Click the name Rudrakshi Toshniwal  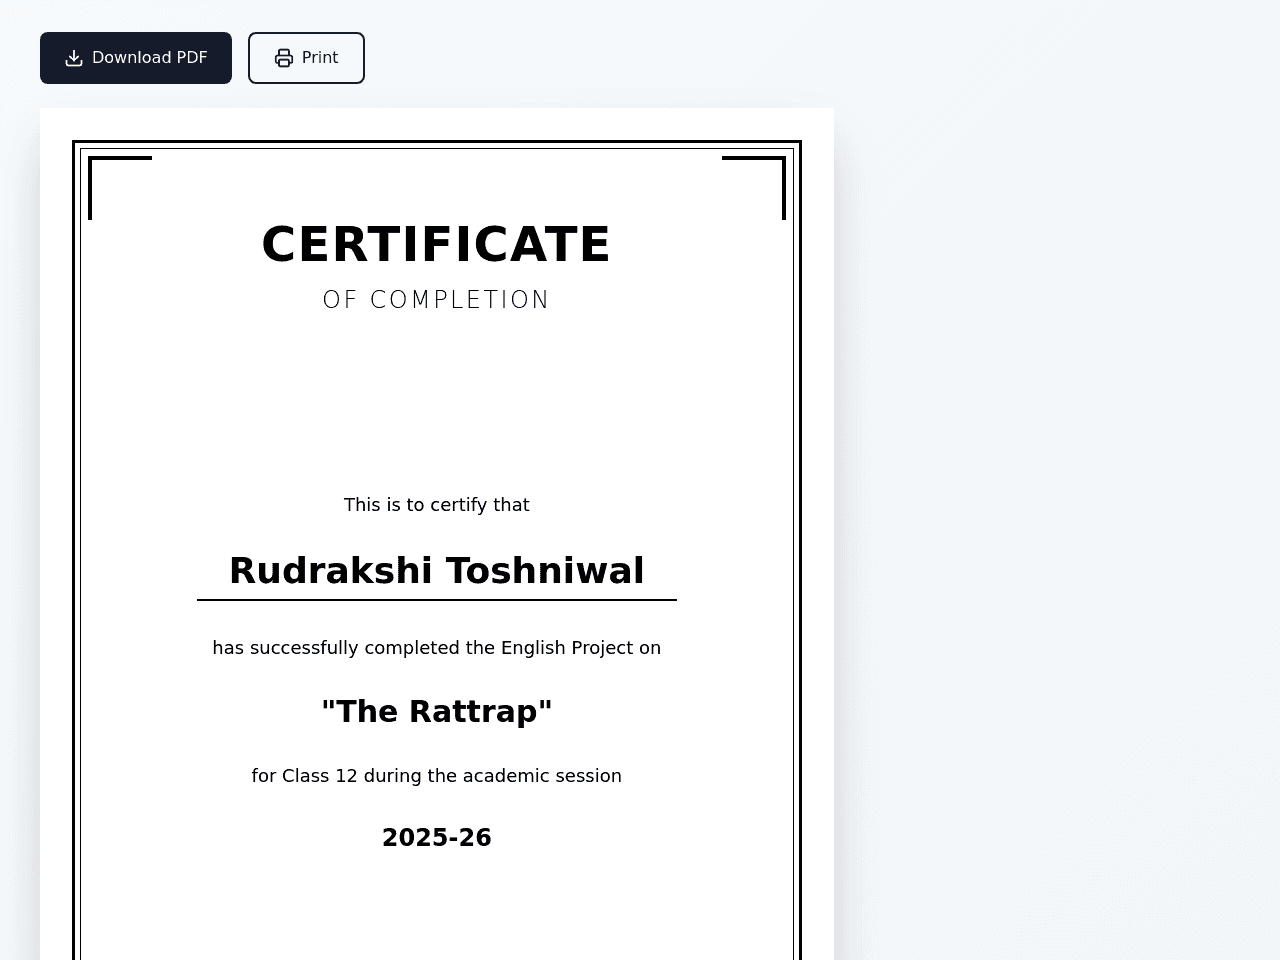436,571
